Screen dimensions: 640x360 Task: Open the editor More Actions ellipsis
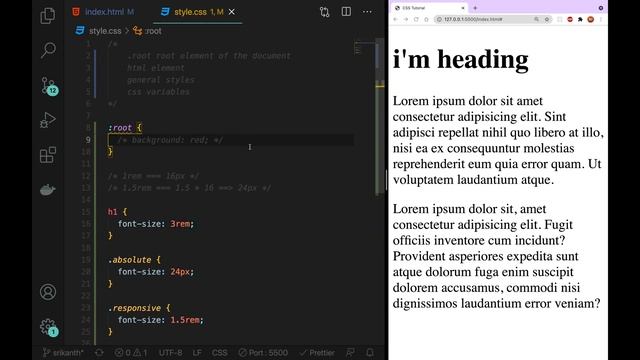click(x=367, y=12)
